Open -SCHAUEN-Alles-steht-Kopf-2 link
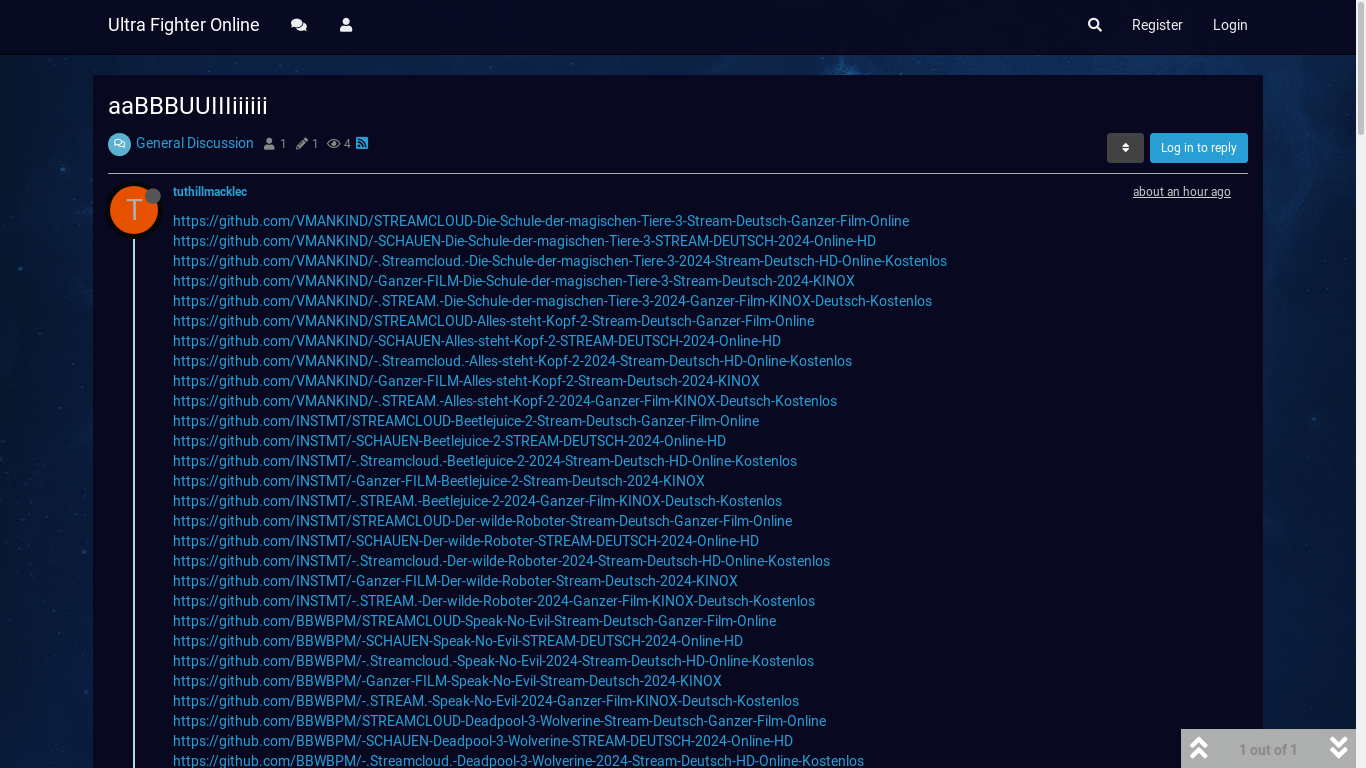 (x=477, y=341)
